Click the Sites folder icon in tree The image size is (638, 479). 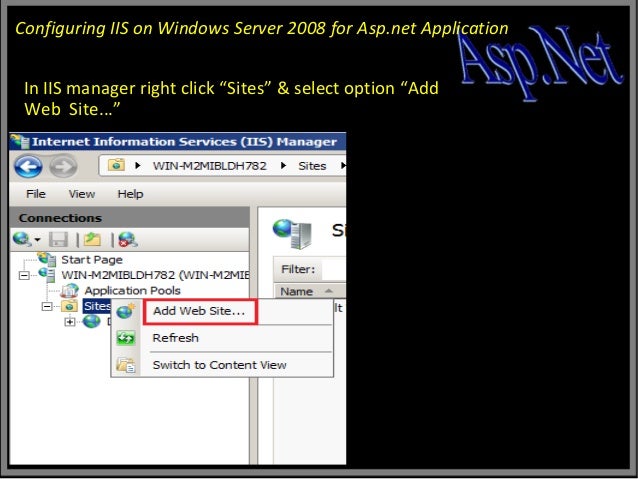point(70,306)
